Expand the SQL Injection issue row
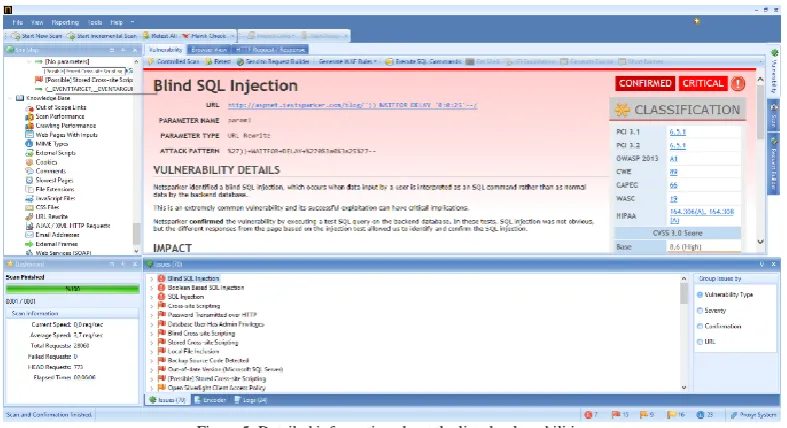Image resolution: width=787 pixels, height=428 pixels. coord(152,297)
